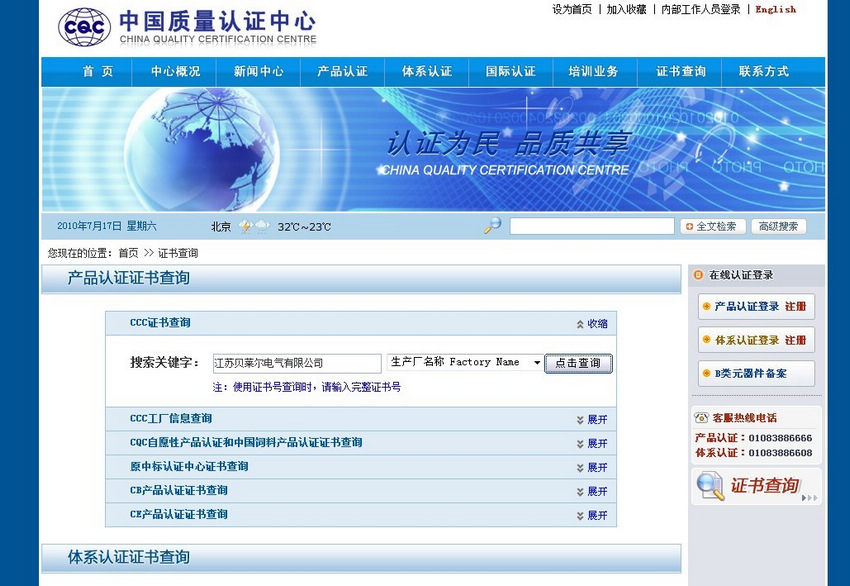
Task: Click orange bullet next to B类元器件备案
Action: coord(706,373)
